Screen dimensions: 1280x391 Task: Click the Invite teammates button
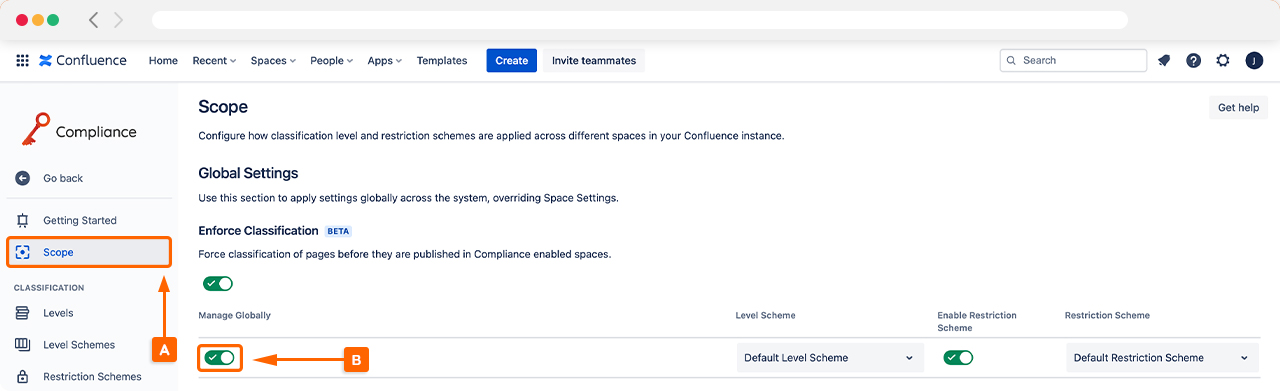click(594, 60)
